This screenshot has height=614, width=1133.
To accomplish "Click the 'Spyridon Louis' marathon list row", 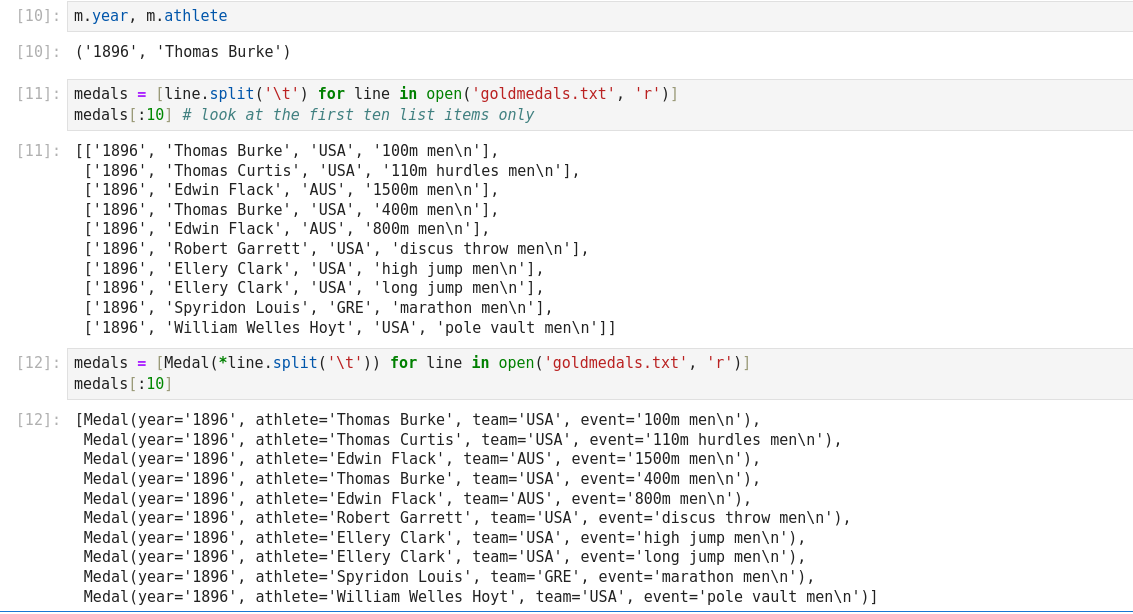I will click(x=318, y=308).
